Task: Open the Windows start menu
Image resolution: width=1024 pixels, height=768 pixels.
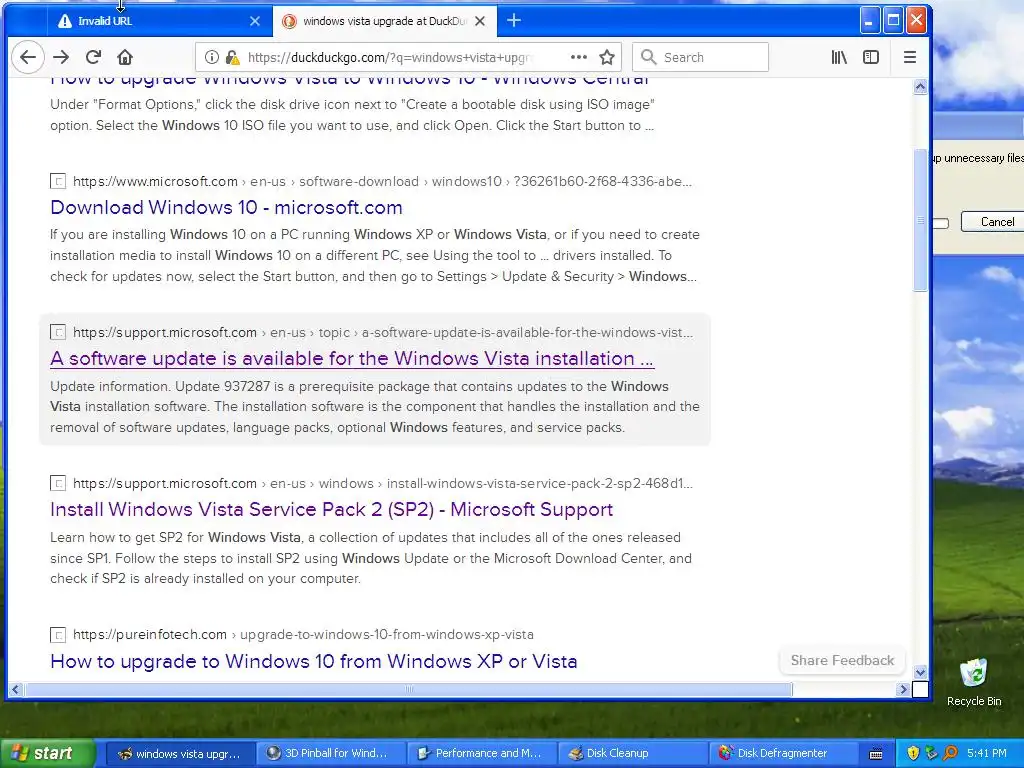Action: coord(46,754)
